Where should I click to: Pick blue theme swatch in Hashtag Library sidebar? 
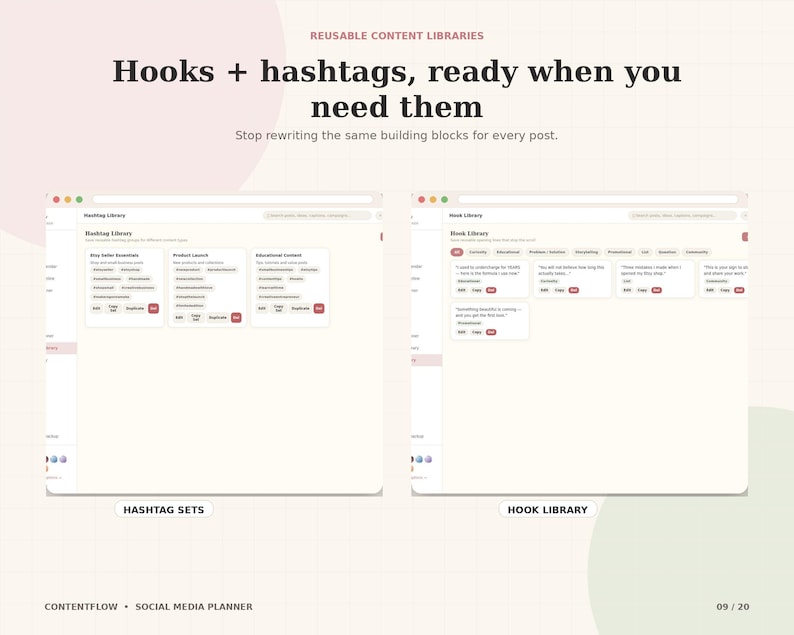point(54,459)
